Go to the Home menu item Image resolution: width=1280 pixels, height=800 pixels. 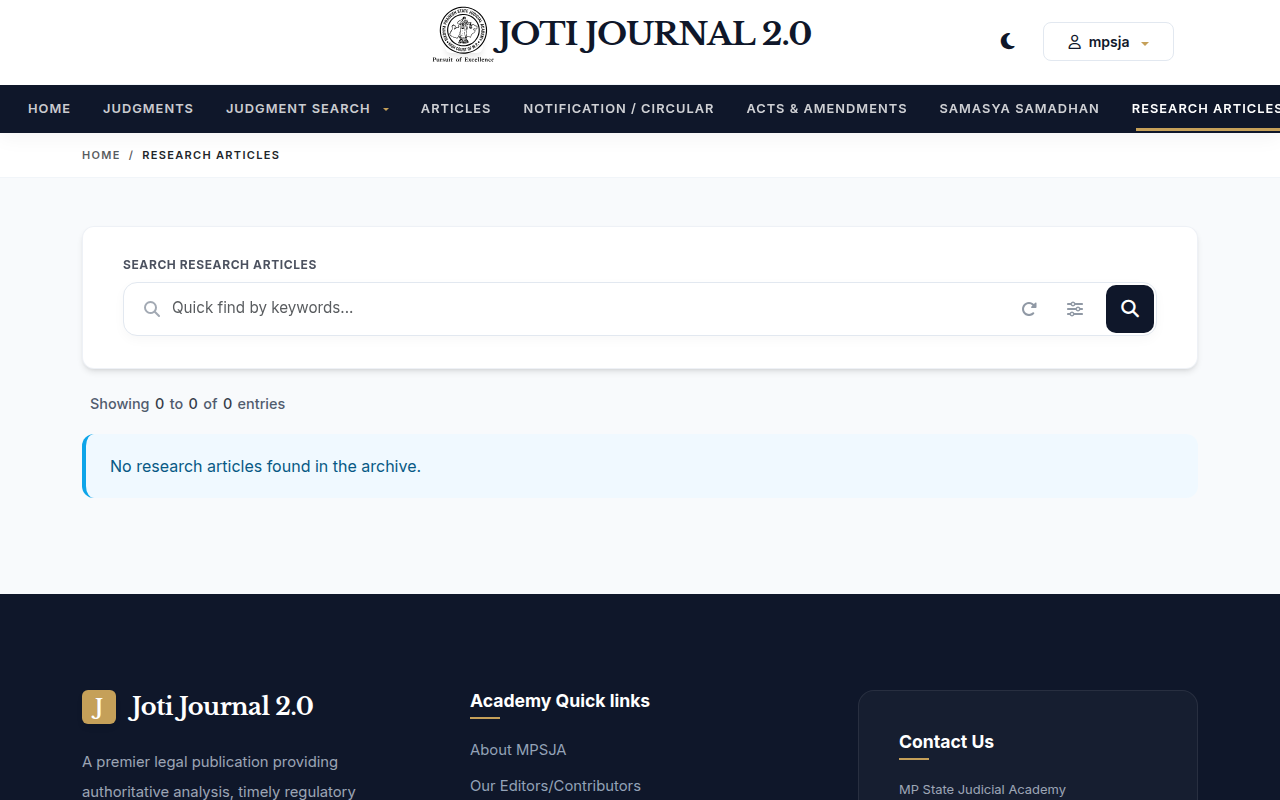coord(49,108)
